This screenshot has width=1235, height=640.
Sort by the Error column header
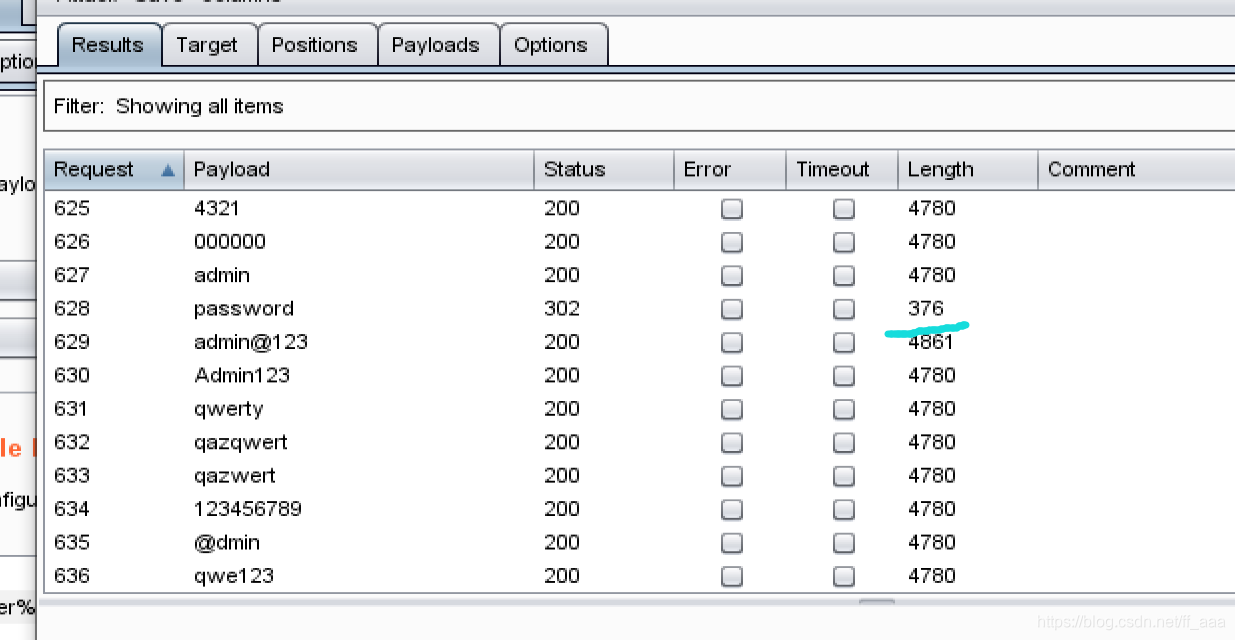coord(730,169)
